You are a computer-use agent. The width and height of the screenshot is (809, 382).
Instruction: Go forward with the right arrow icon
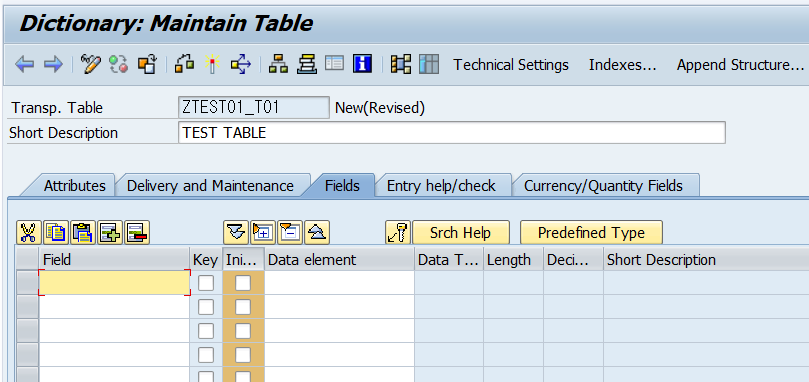[x=53, y=65]
